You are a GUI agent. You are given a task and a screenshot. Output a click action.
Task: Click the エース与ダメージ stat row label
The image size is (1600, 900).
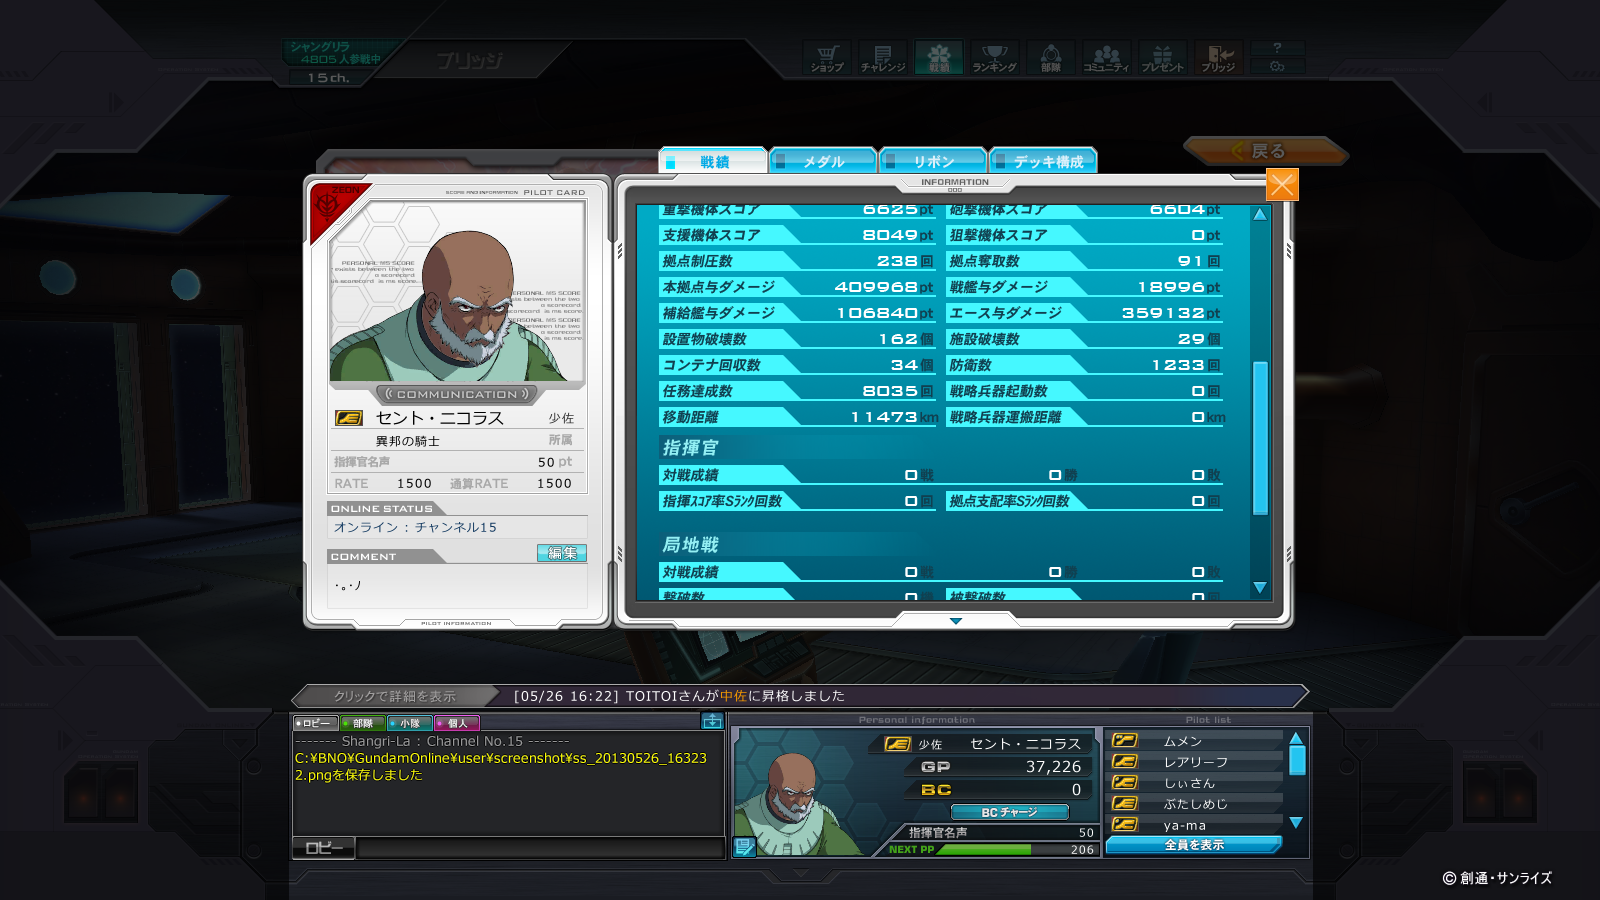[1005, 313]
